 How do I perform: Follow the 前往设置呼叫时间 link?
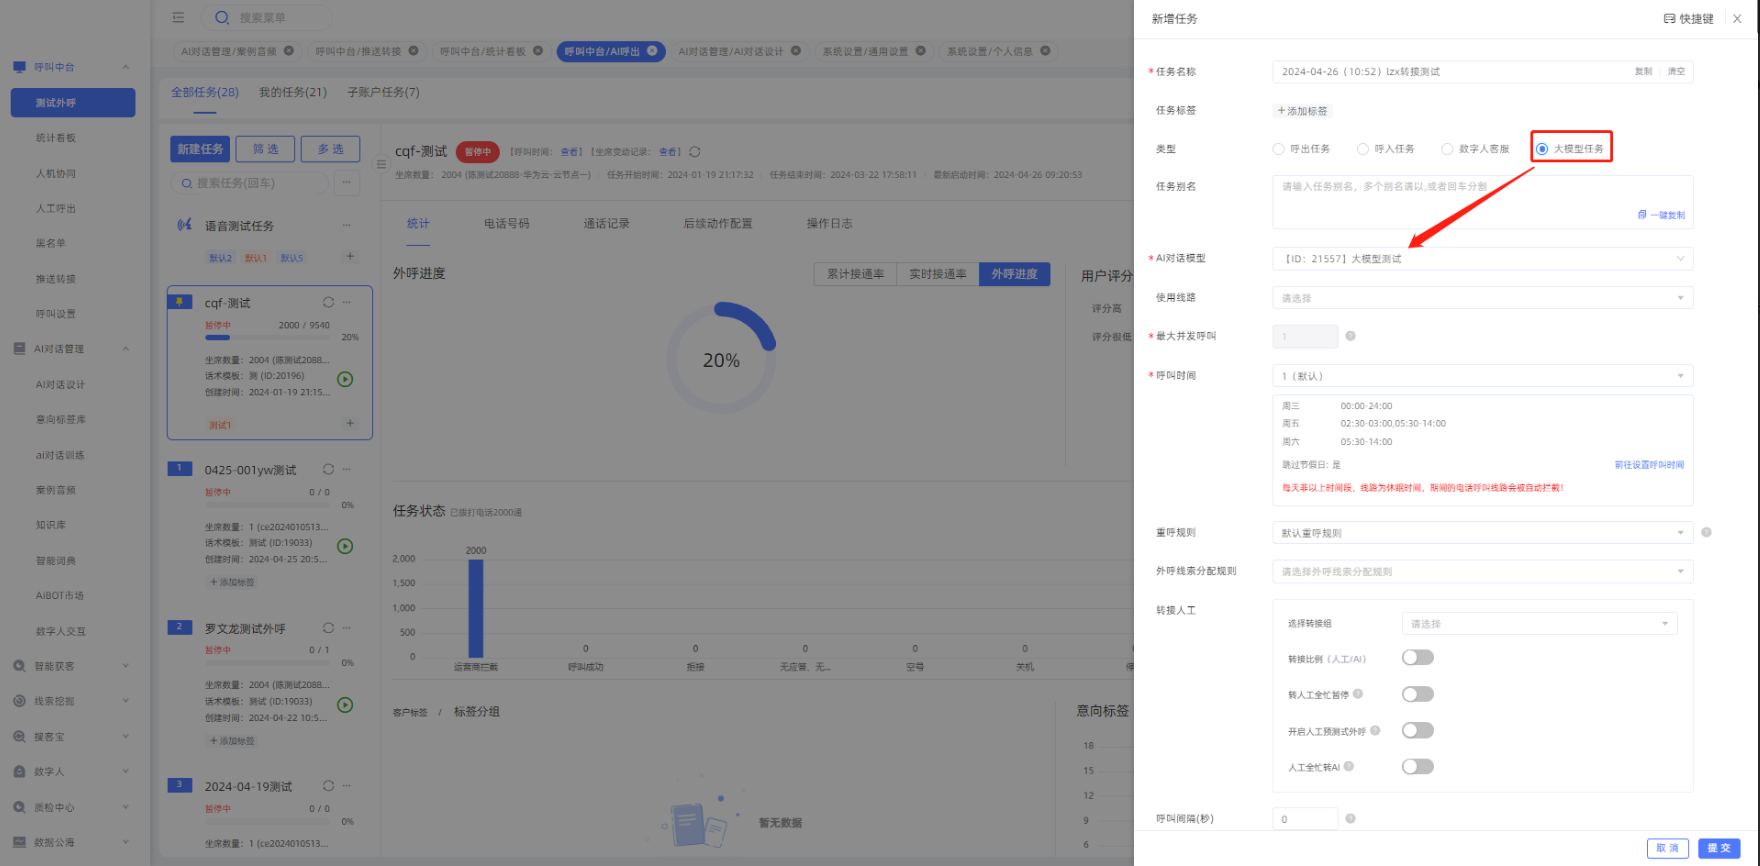click(1649, 465)
